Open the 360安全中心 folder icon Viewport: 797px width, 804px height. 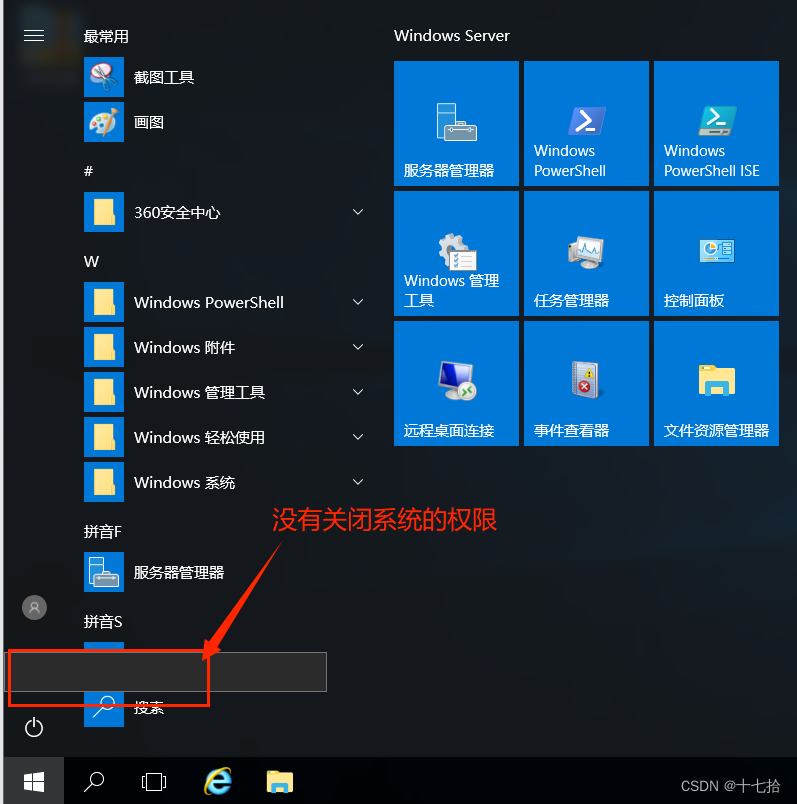(104, 212)
